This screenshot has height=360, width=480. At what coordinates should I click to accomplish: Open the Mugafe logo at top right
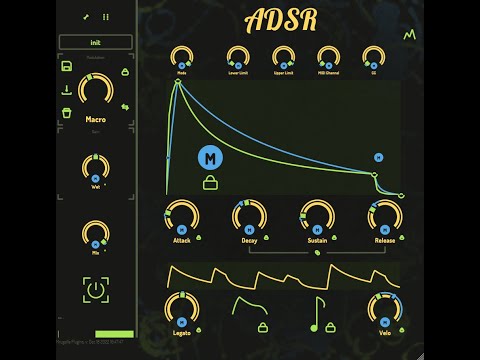click(x=410, y=35)
